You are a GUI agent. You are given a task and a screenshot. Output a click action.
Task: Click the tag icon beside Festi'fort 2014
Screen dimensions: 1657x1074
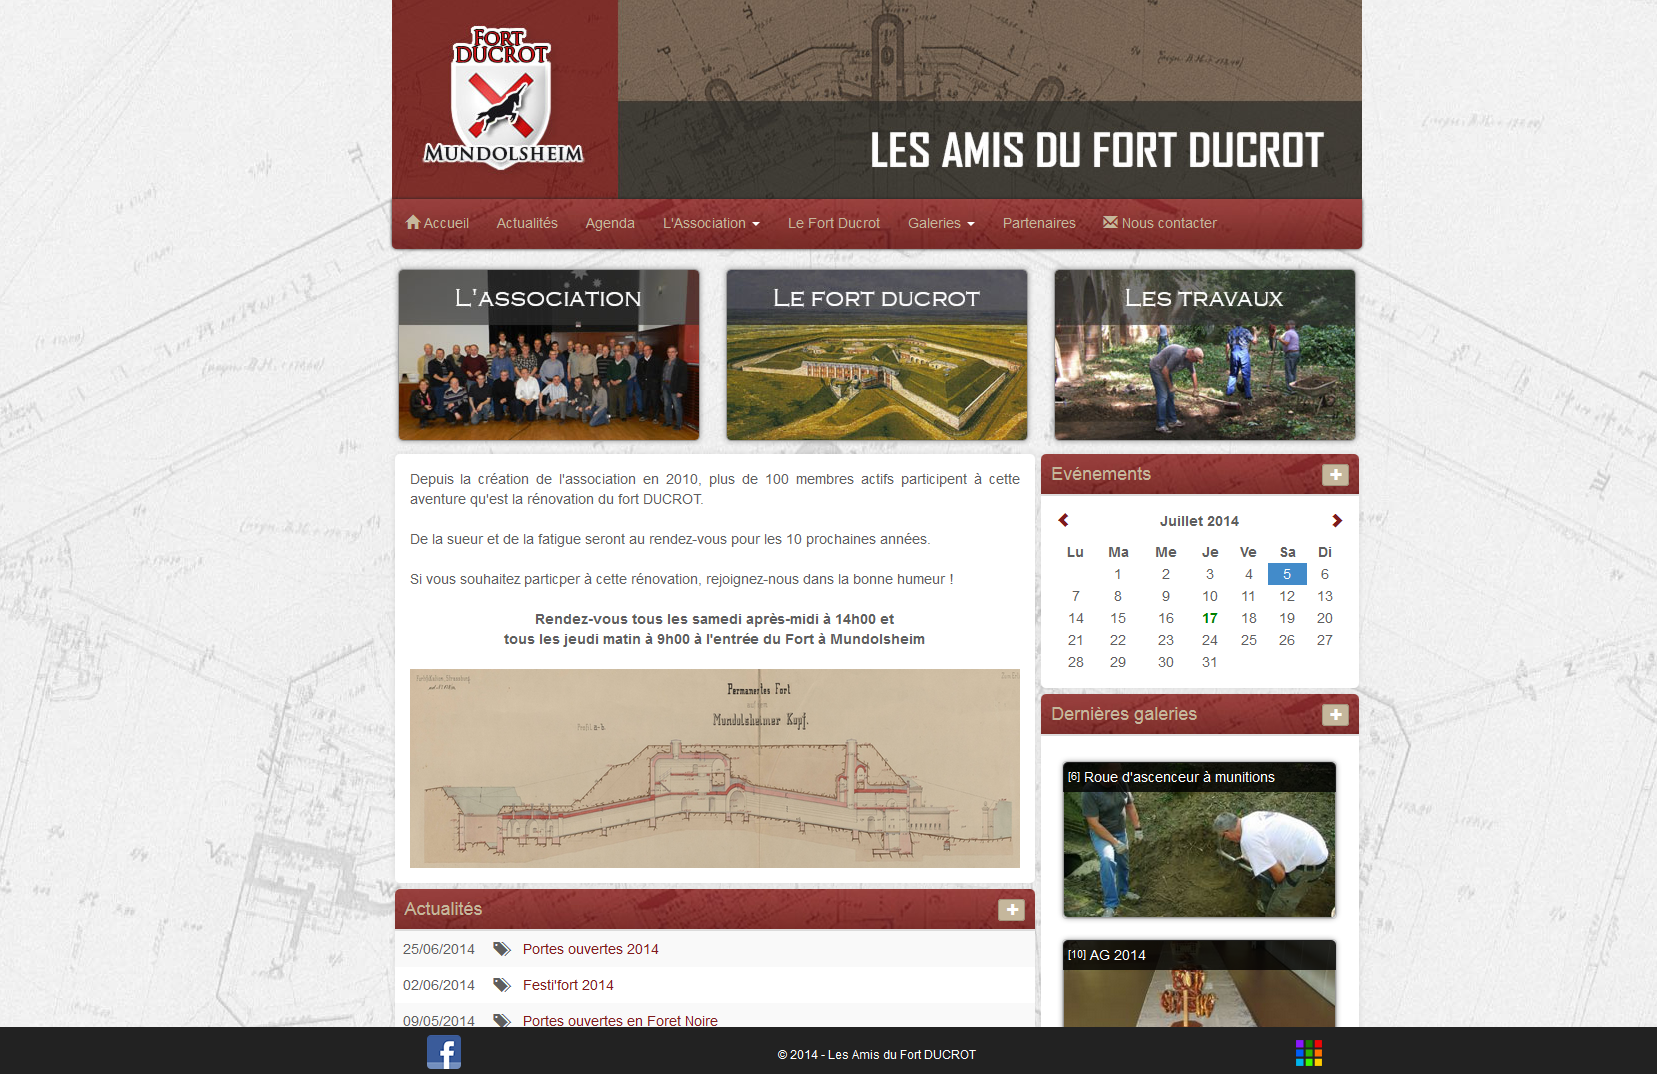coord(502,985)
